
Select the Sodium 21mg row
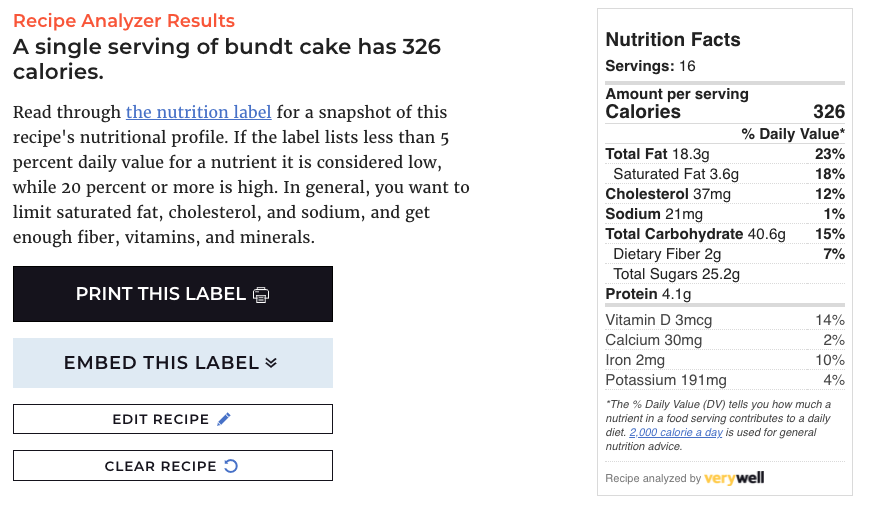(725, 214)
